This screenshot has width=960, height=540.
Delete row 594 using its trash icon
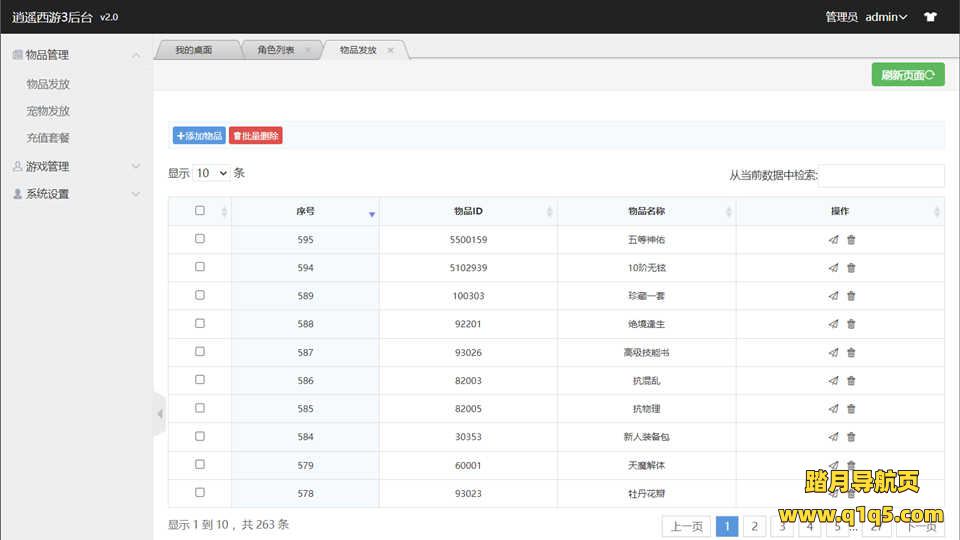click(x=851, y=268)
